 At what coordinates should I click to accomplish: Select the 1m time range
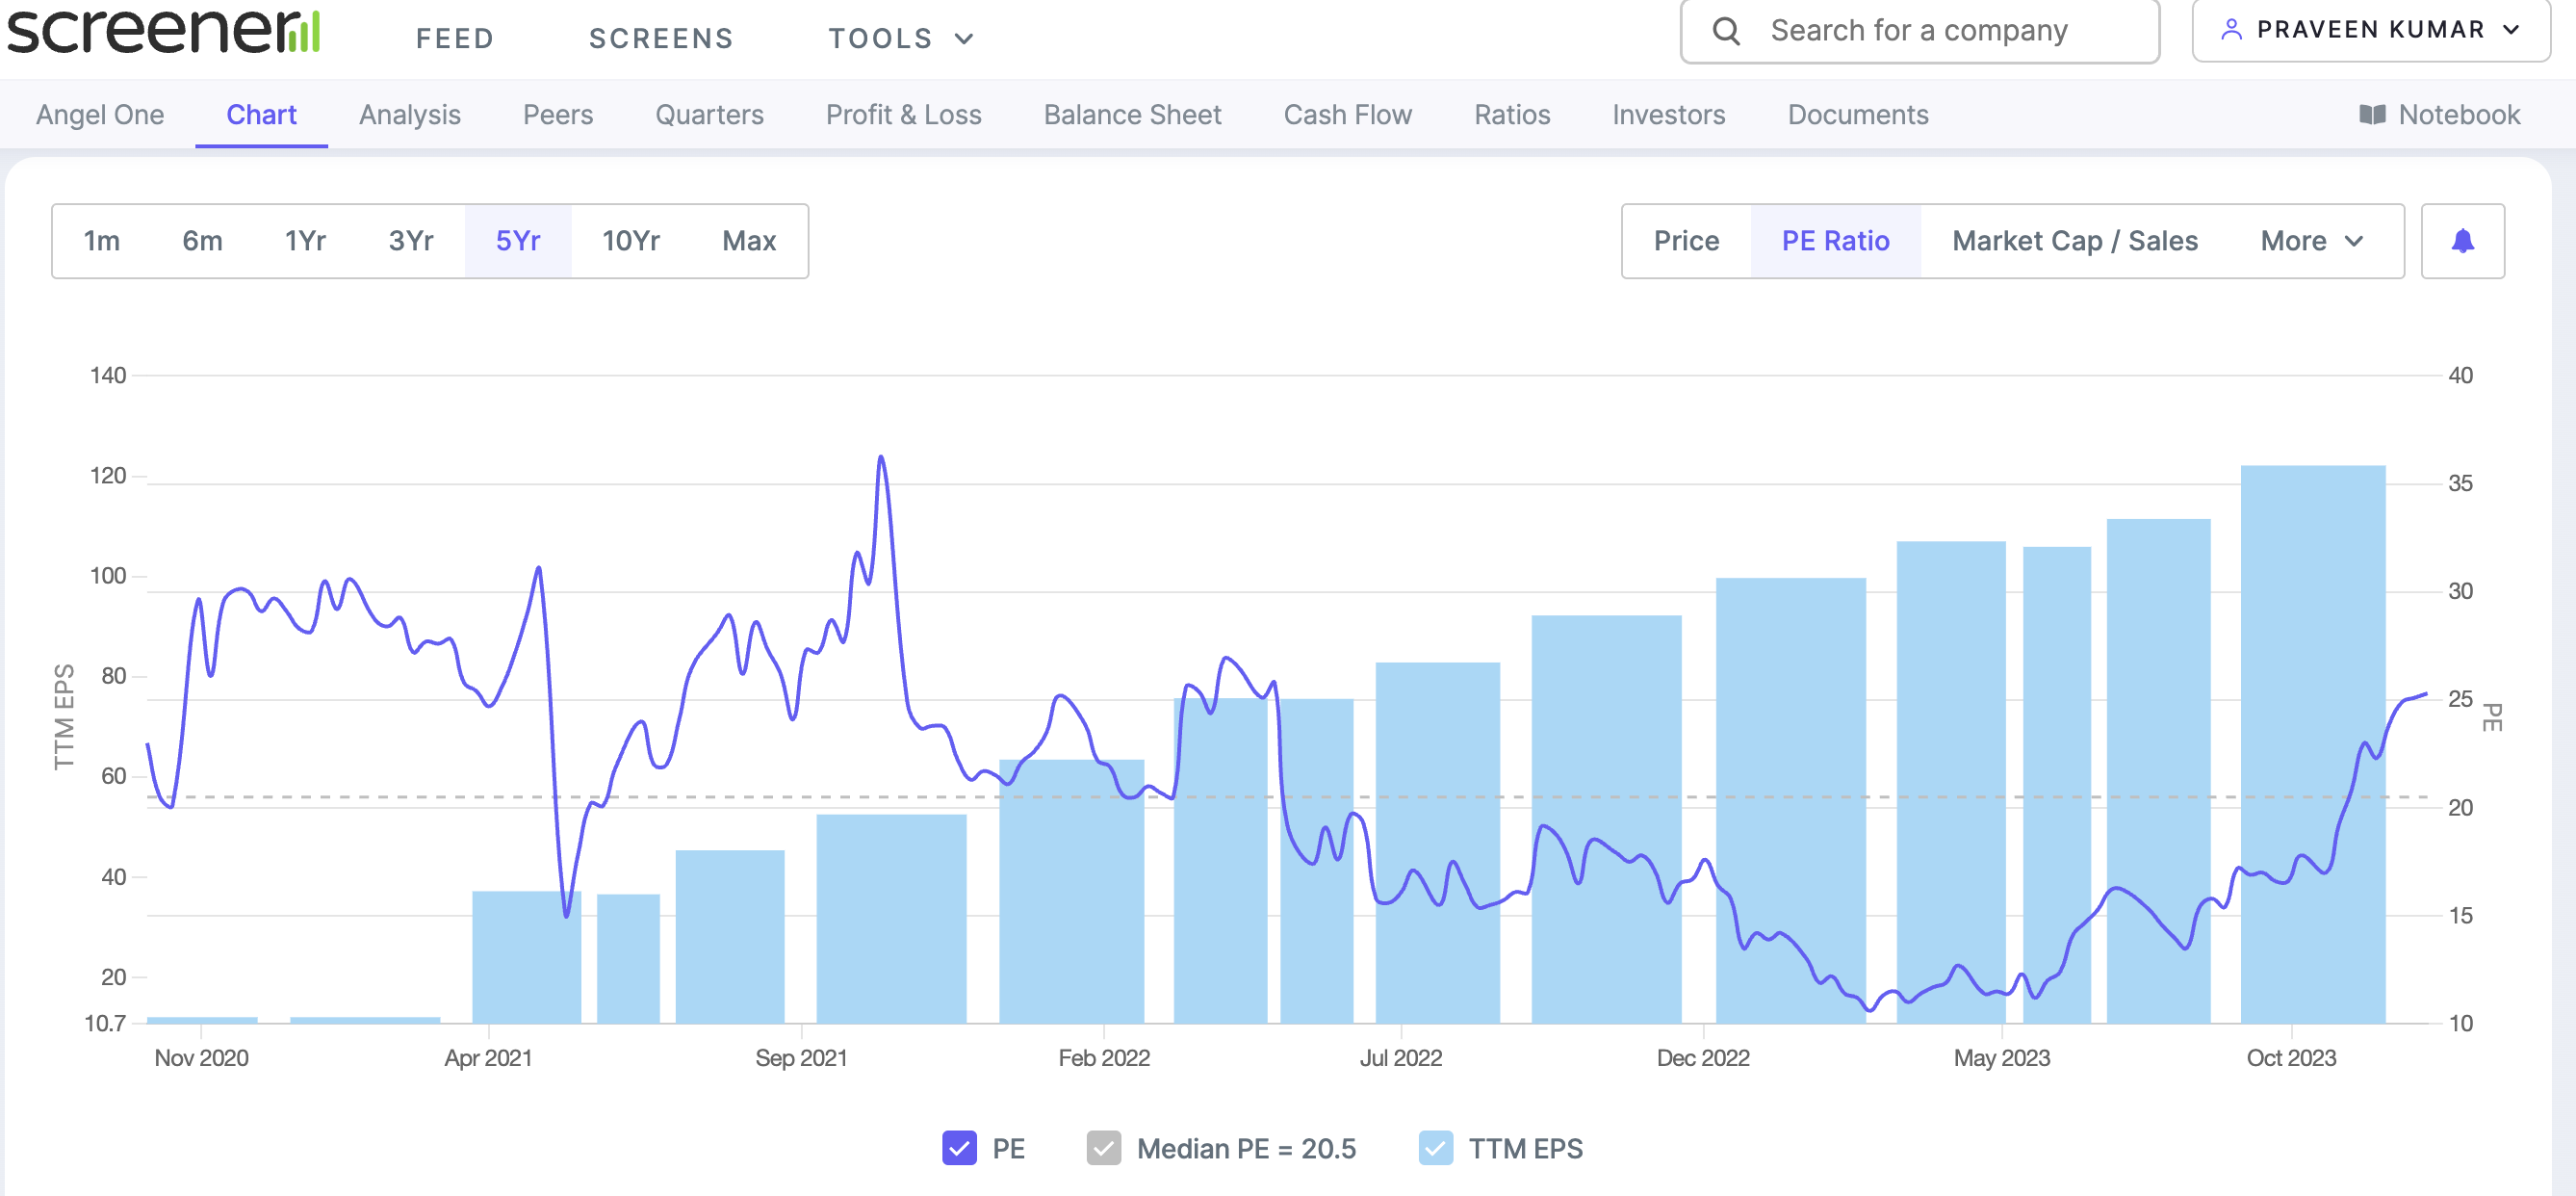click(x=101, y=241)
